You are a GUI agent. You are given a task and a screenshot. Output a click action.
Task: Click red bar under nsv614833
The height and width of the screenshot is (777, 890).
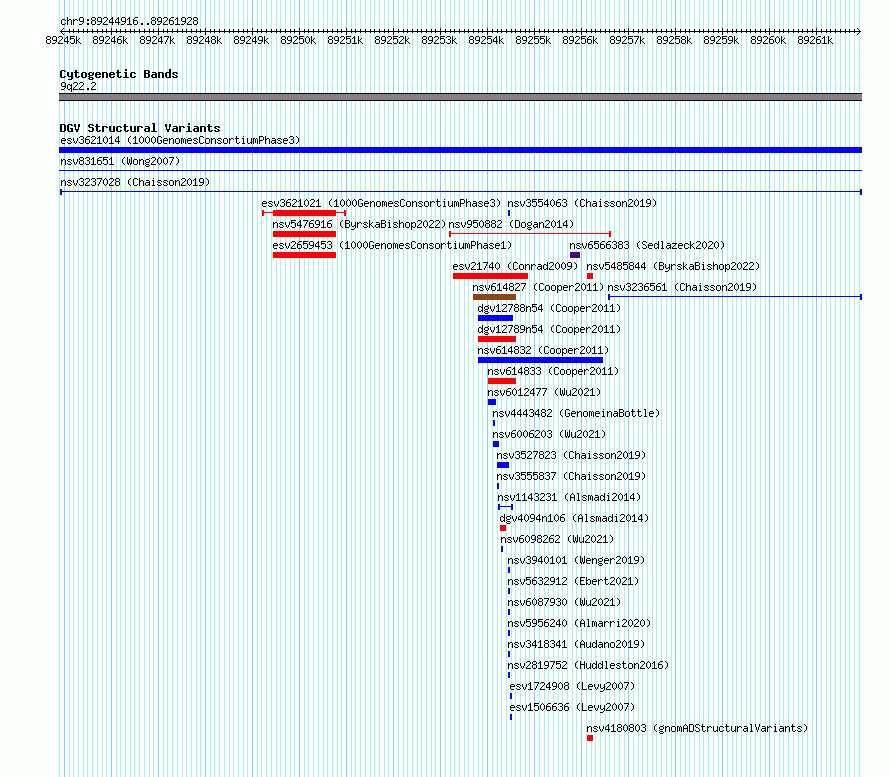coord(502,381)
